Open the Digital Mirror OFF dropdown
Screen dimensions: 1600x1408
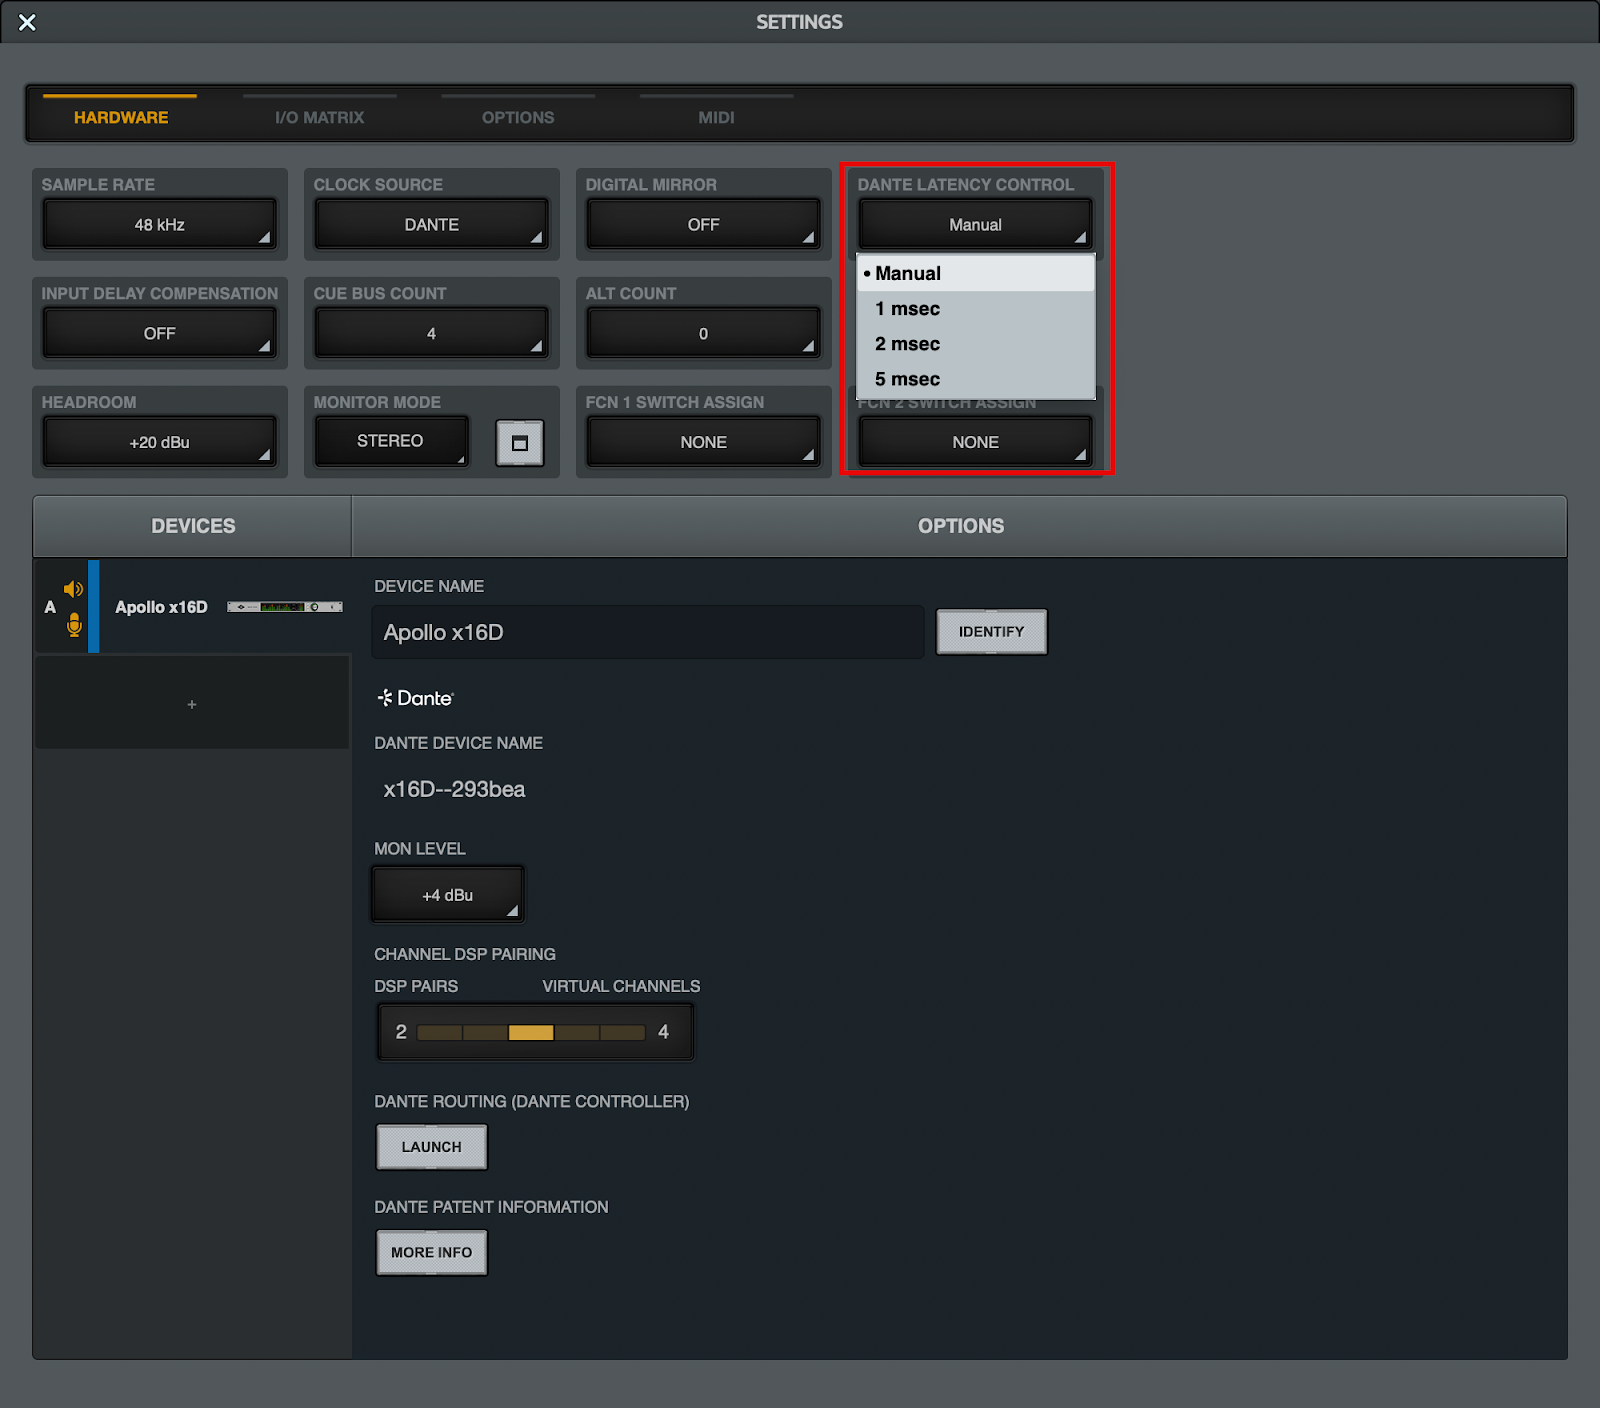pos(704,224)
